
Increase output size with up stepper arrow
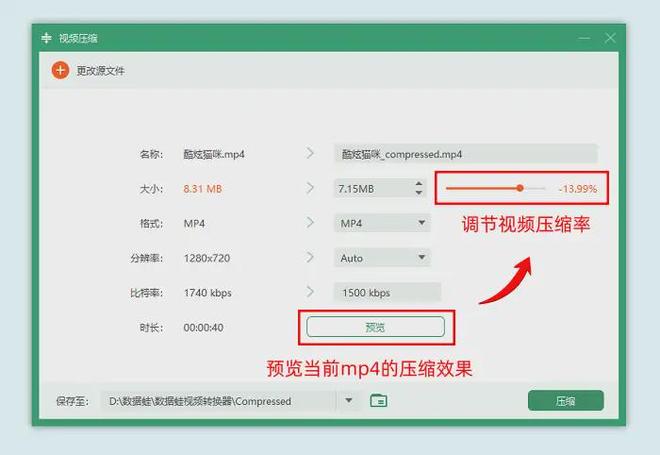pos(419,184)
